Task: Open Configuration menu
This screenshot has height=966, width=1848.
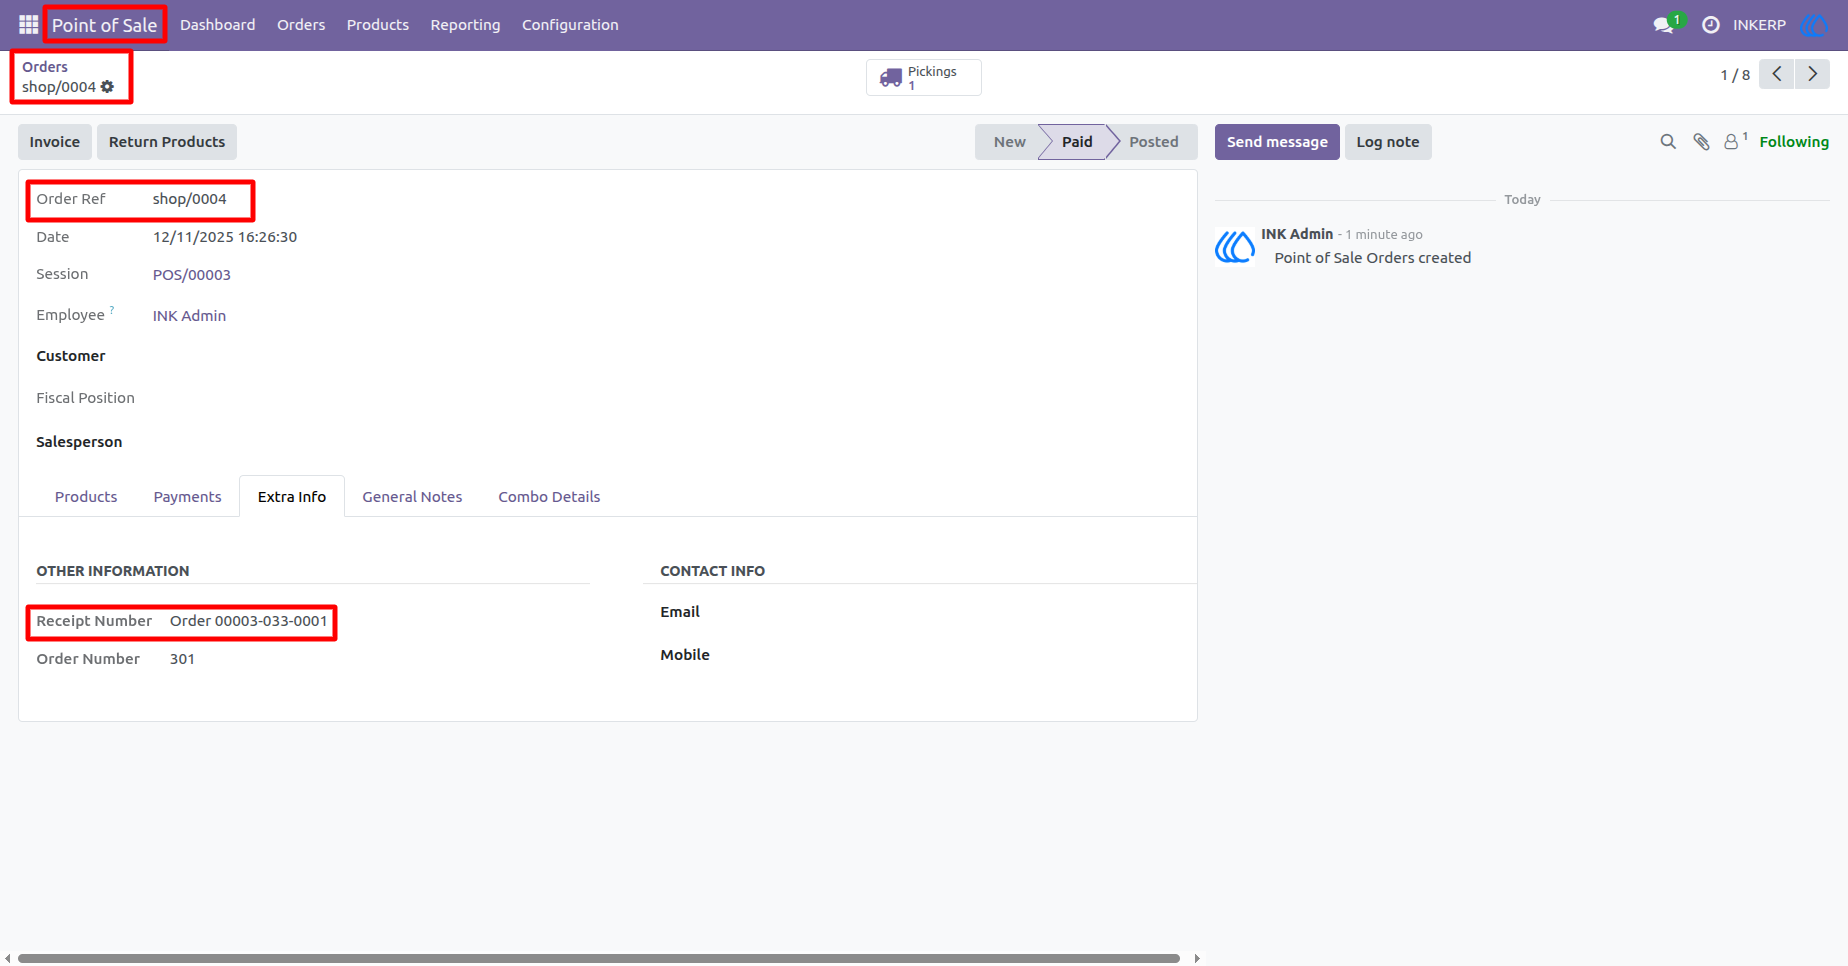Action: 570,25
